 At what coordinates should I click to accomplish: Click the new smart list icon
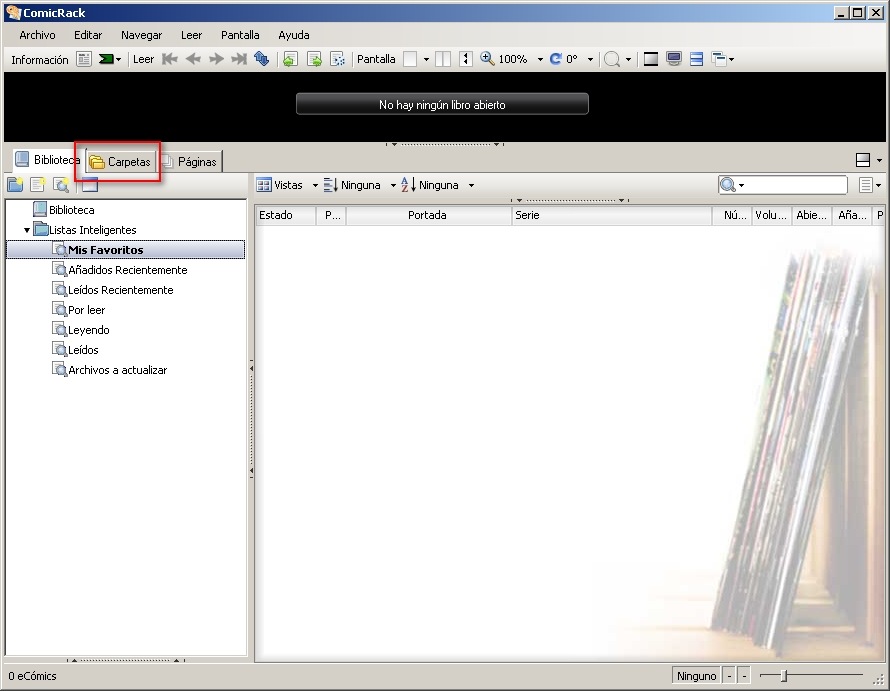61,185
